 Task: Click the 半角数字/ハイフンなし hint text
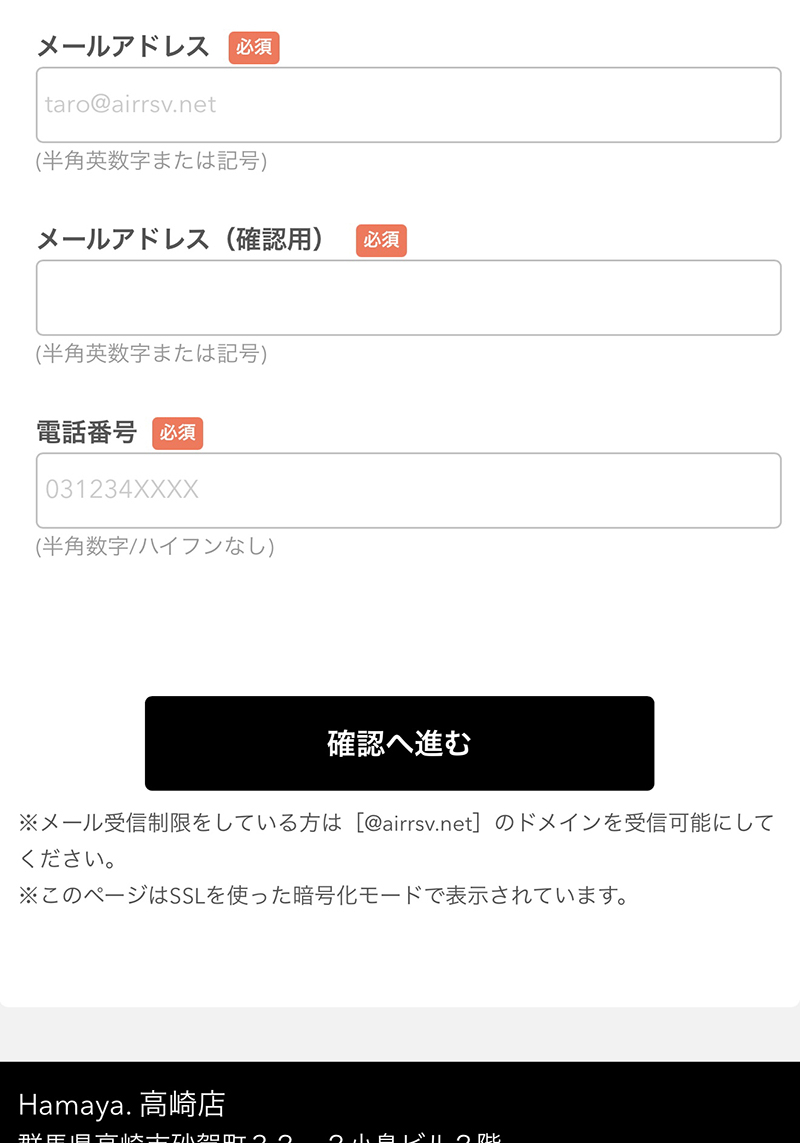point(155,547)
